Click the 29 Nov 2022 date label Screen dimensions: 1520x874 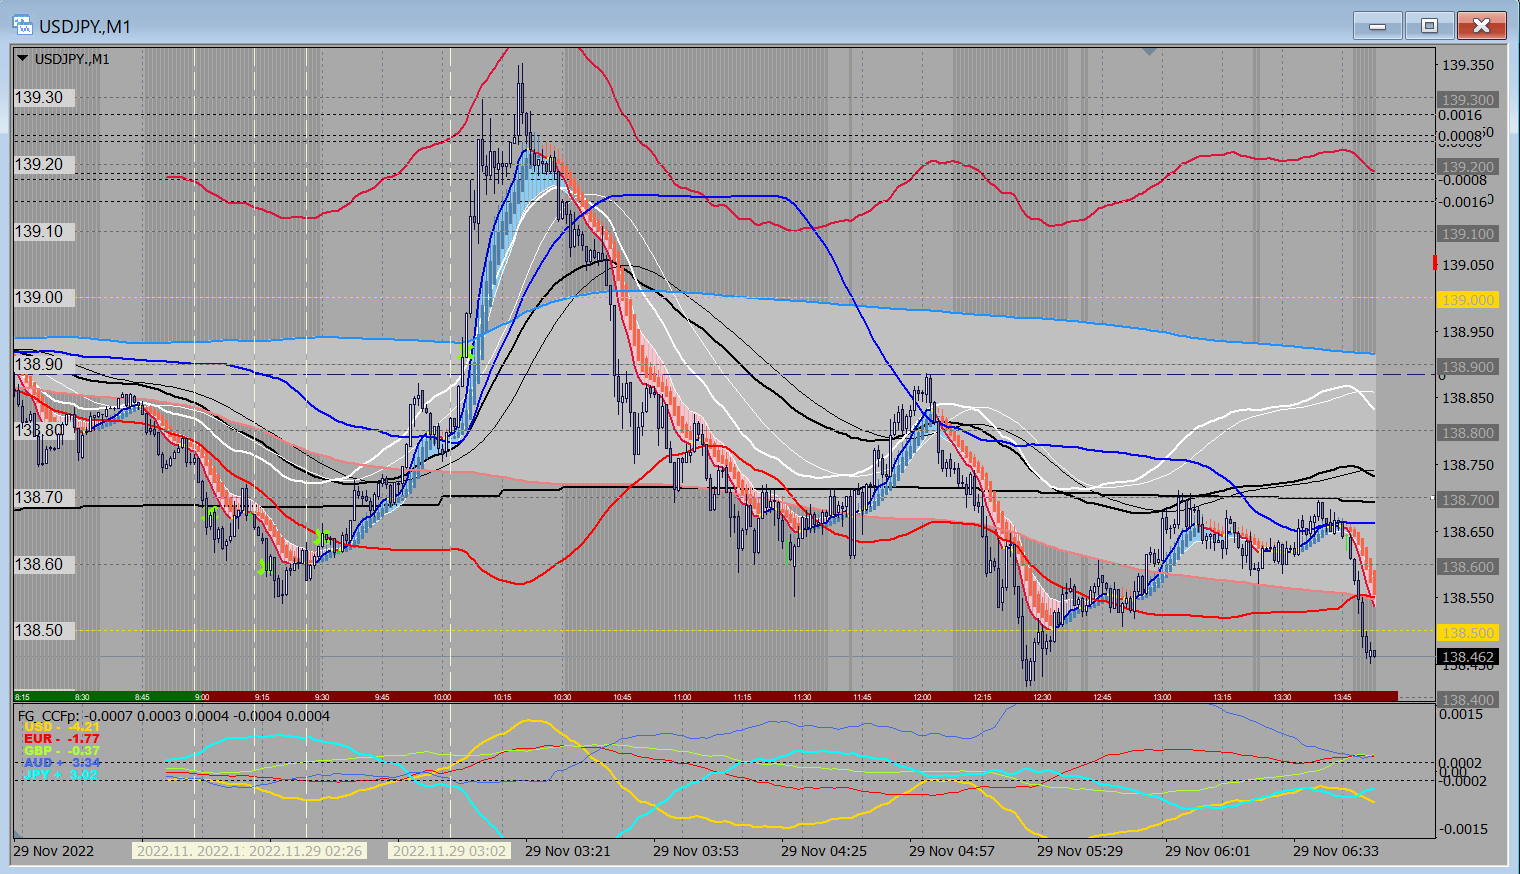pyautogui.click(x=54, y=851)
